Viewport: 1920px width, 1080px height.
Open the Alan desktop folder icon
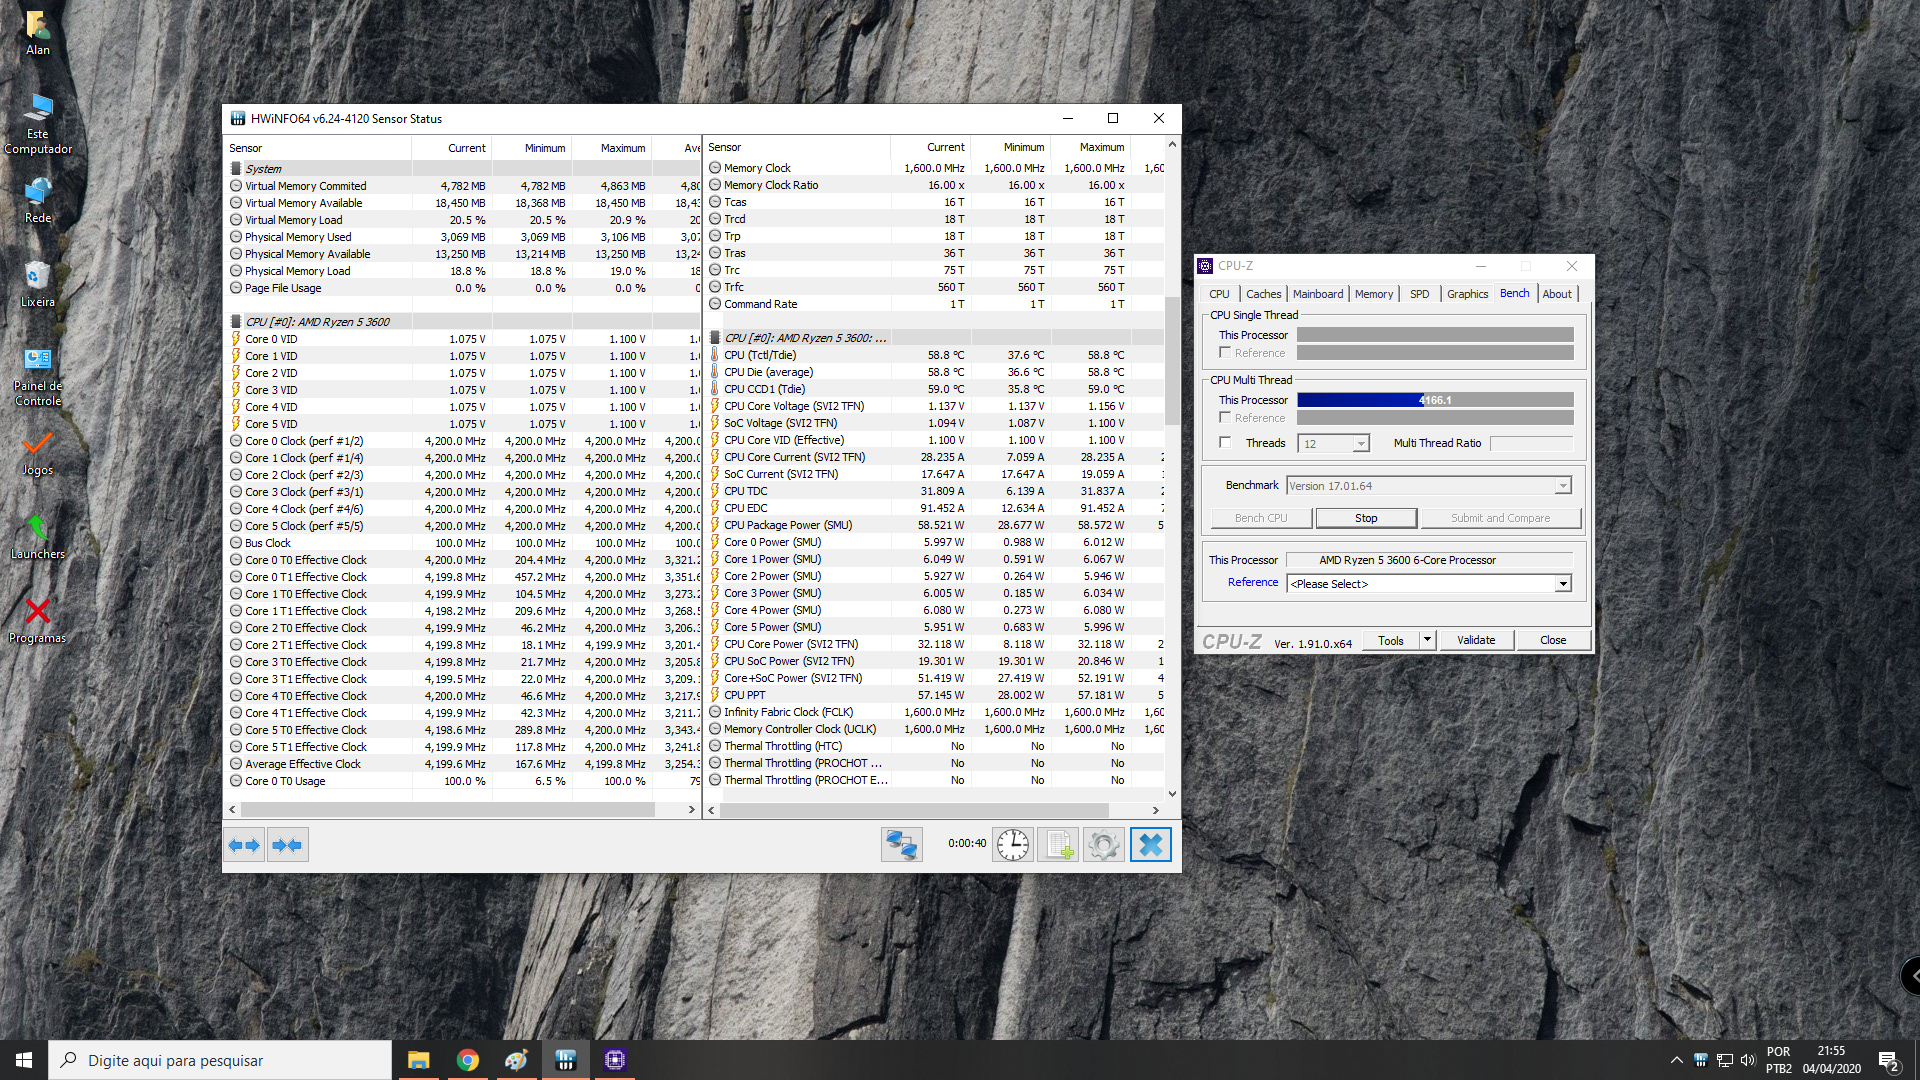point(38,32)
